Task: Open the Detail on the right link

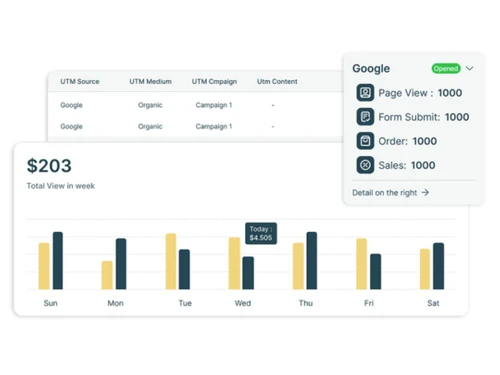Action: (x=390, y=193)
